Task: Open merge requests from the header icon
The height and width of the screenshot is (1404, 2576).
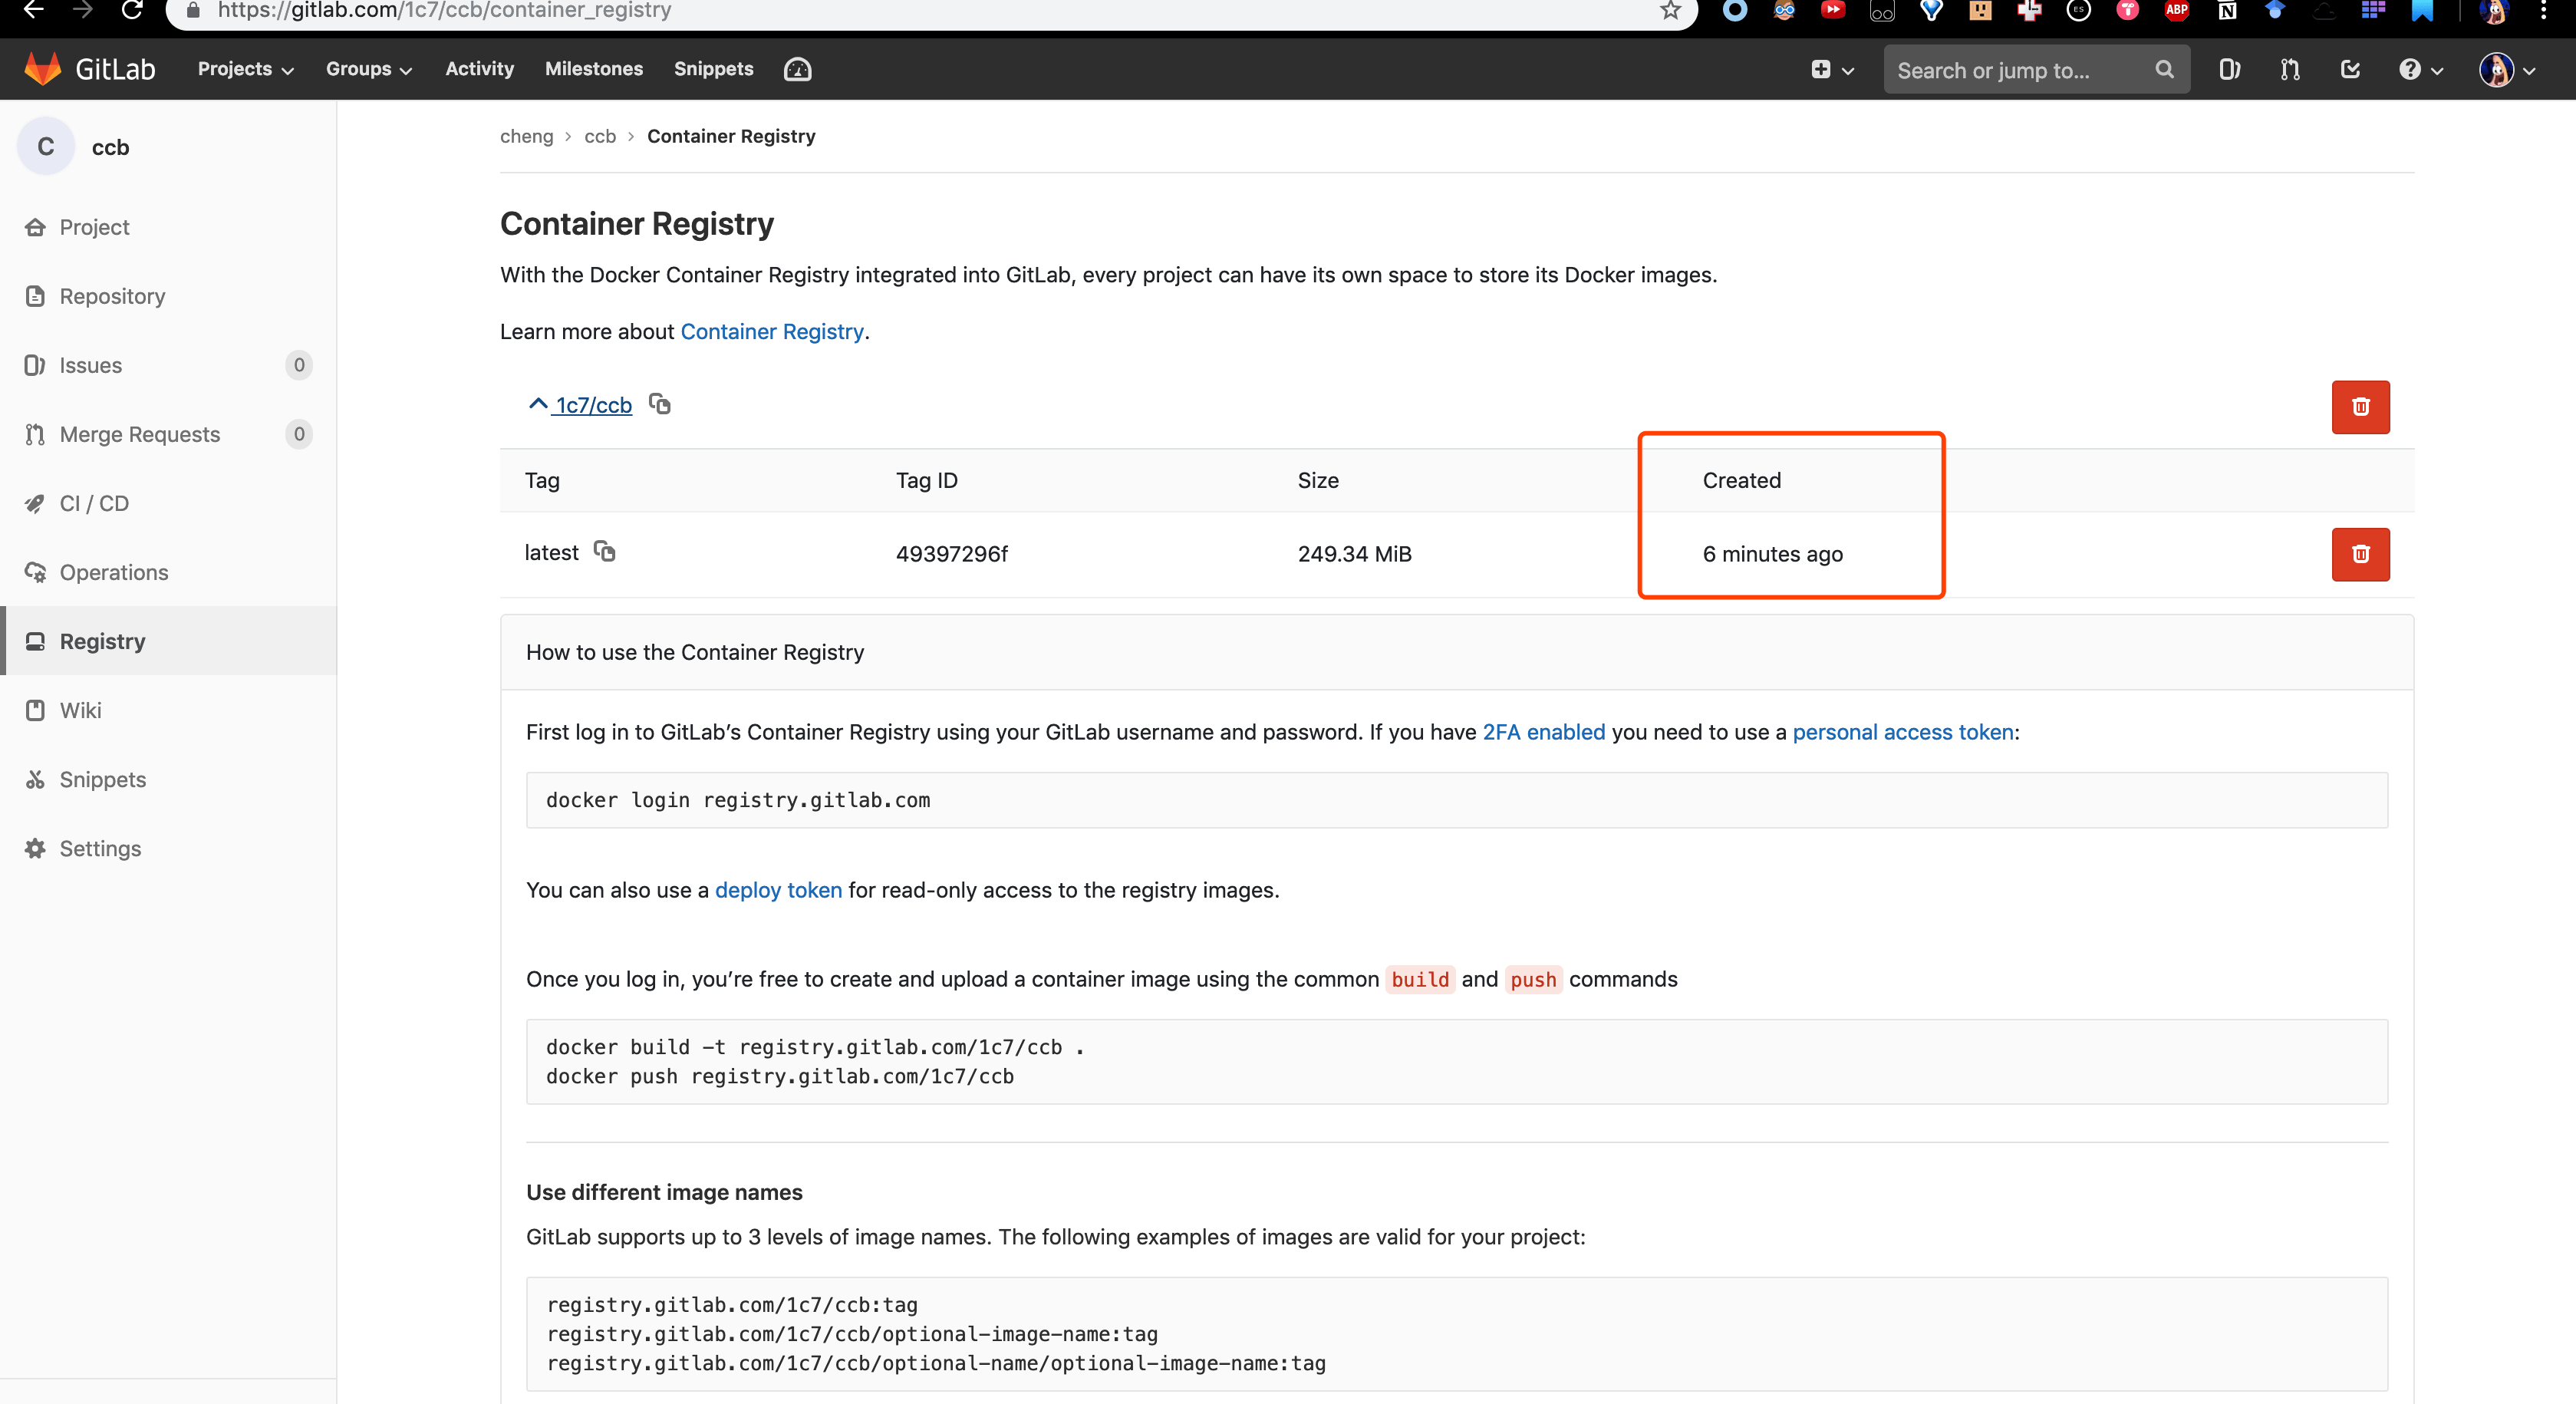Action: pos(2290,69)
